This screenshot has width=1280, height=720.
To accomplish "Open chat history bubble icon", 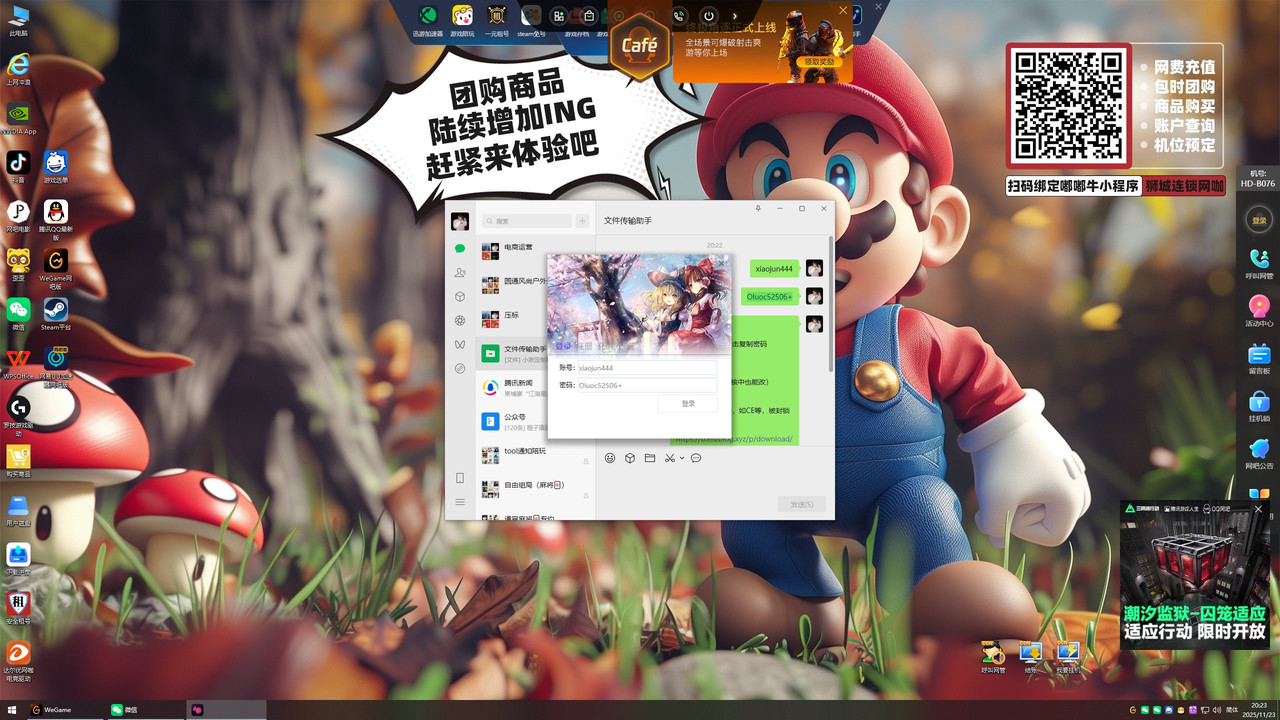I will pos(696,458).
